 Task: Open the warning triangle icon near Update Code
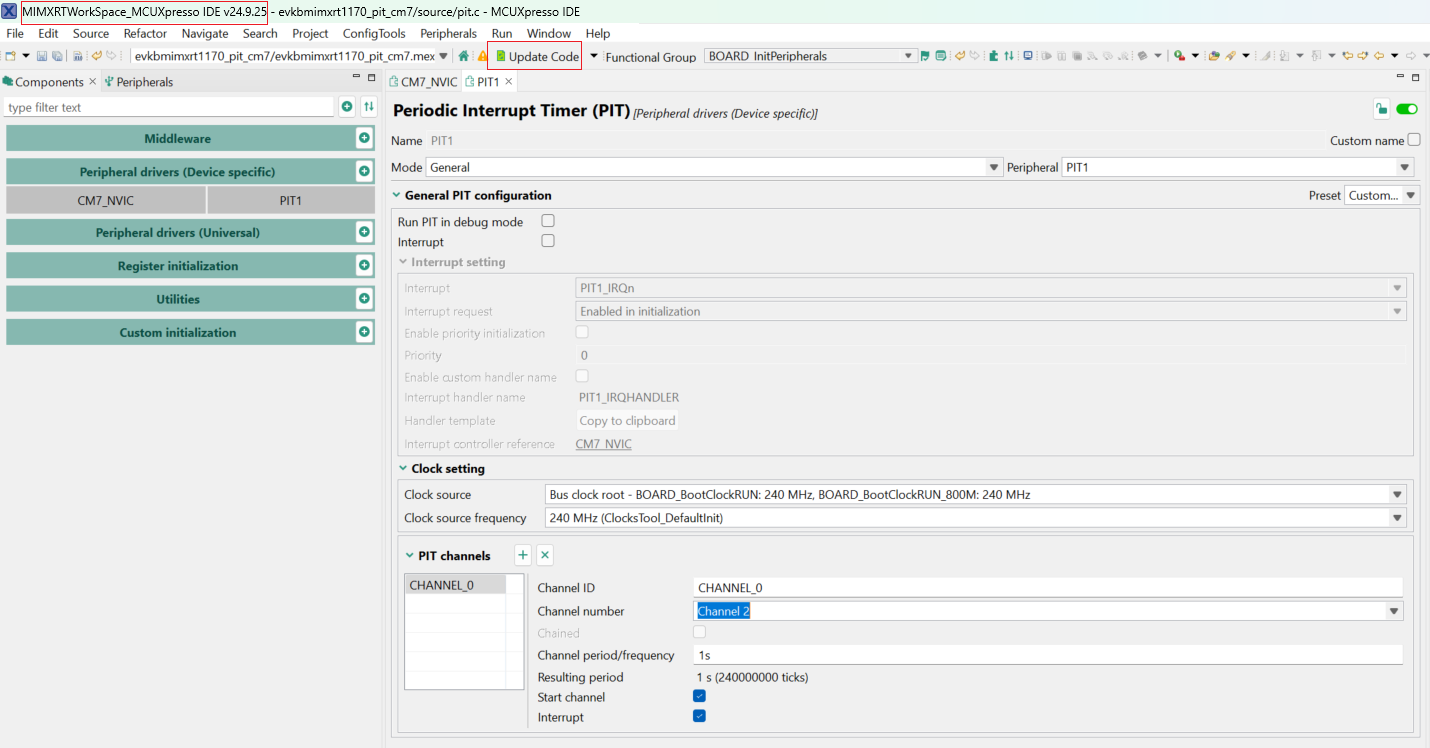coord(484,56)
